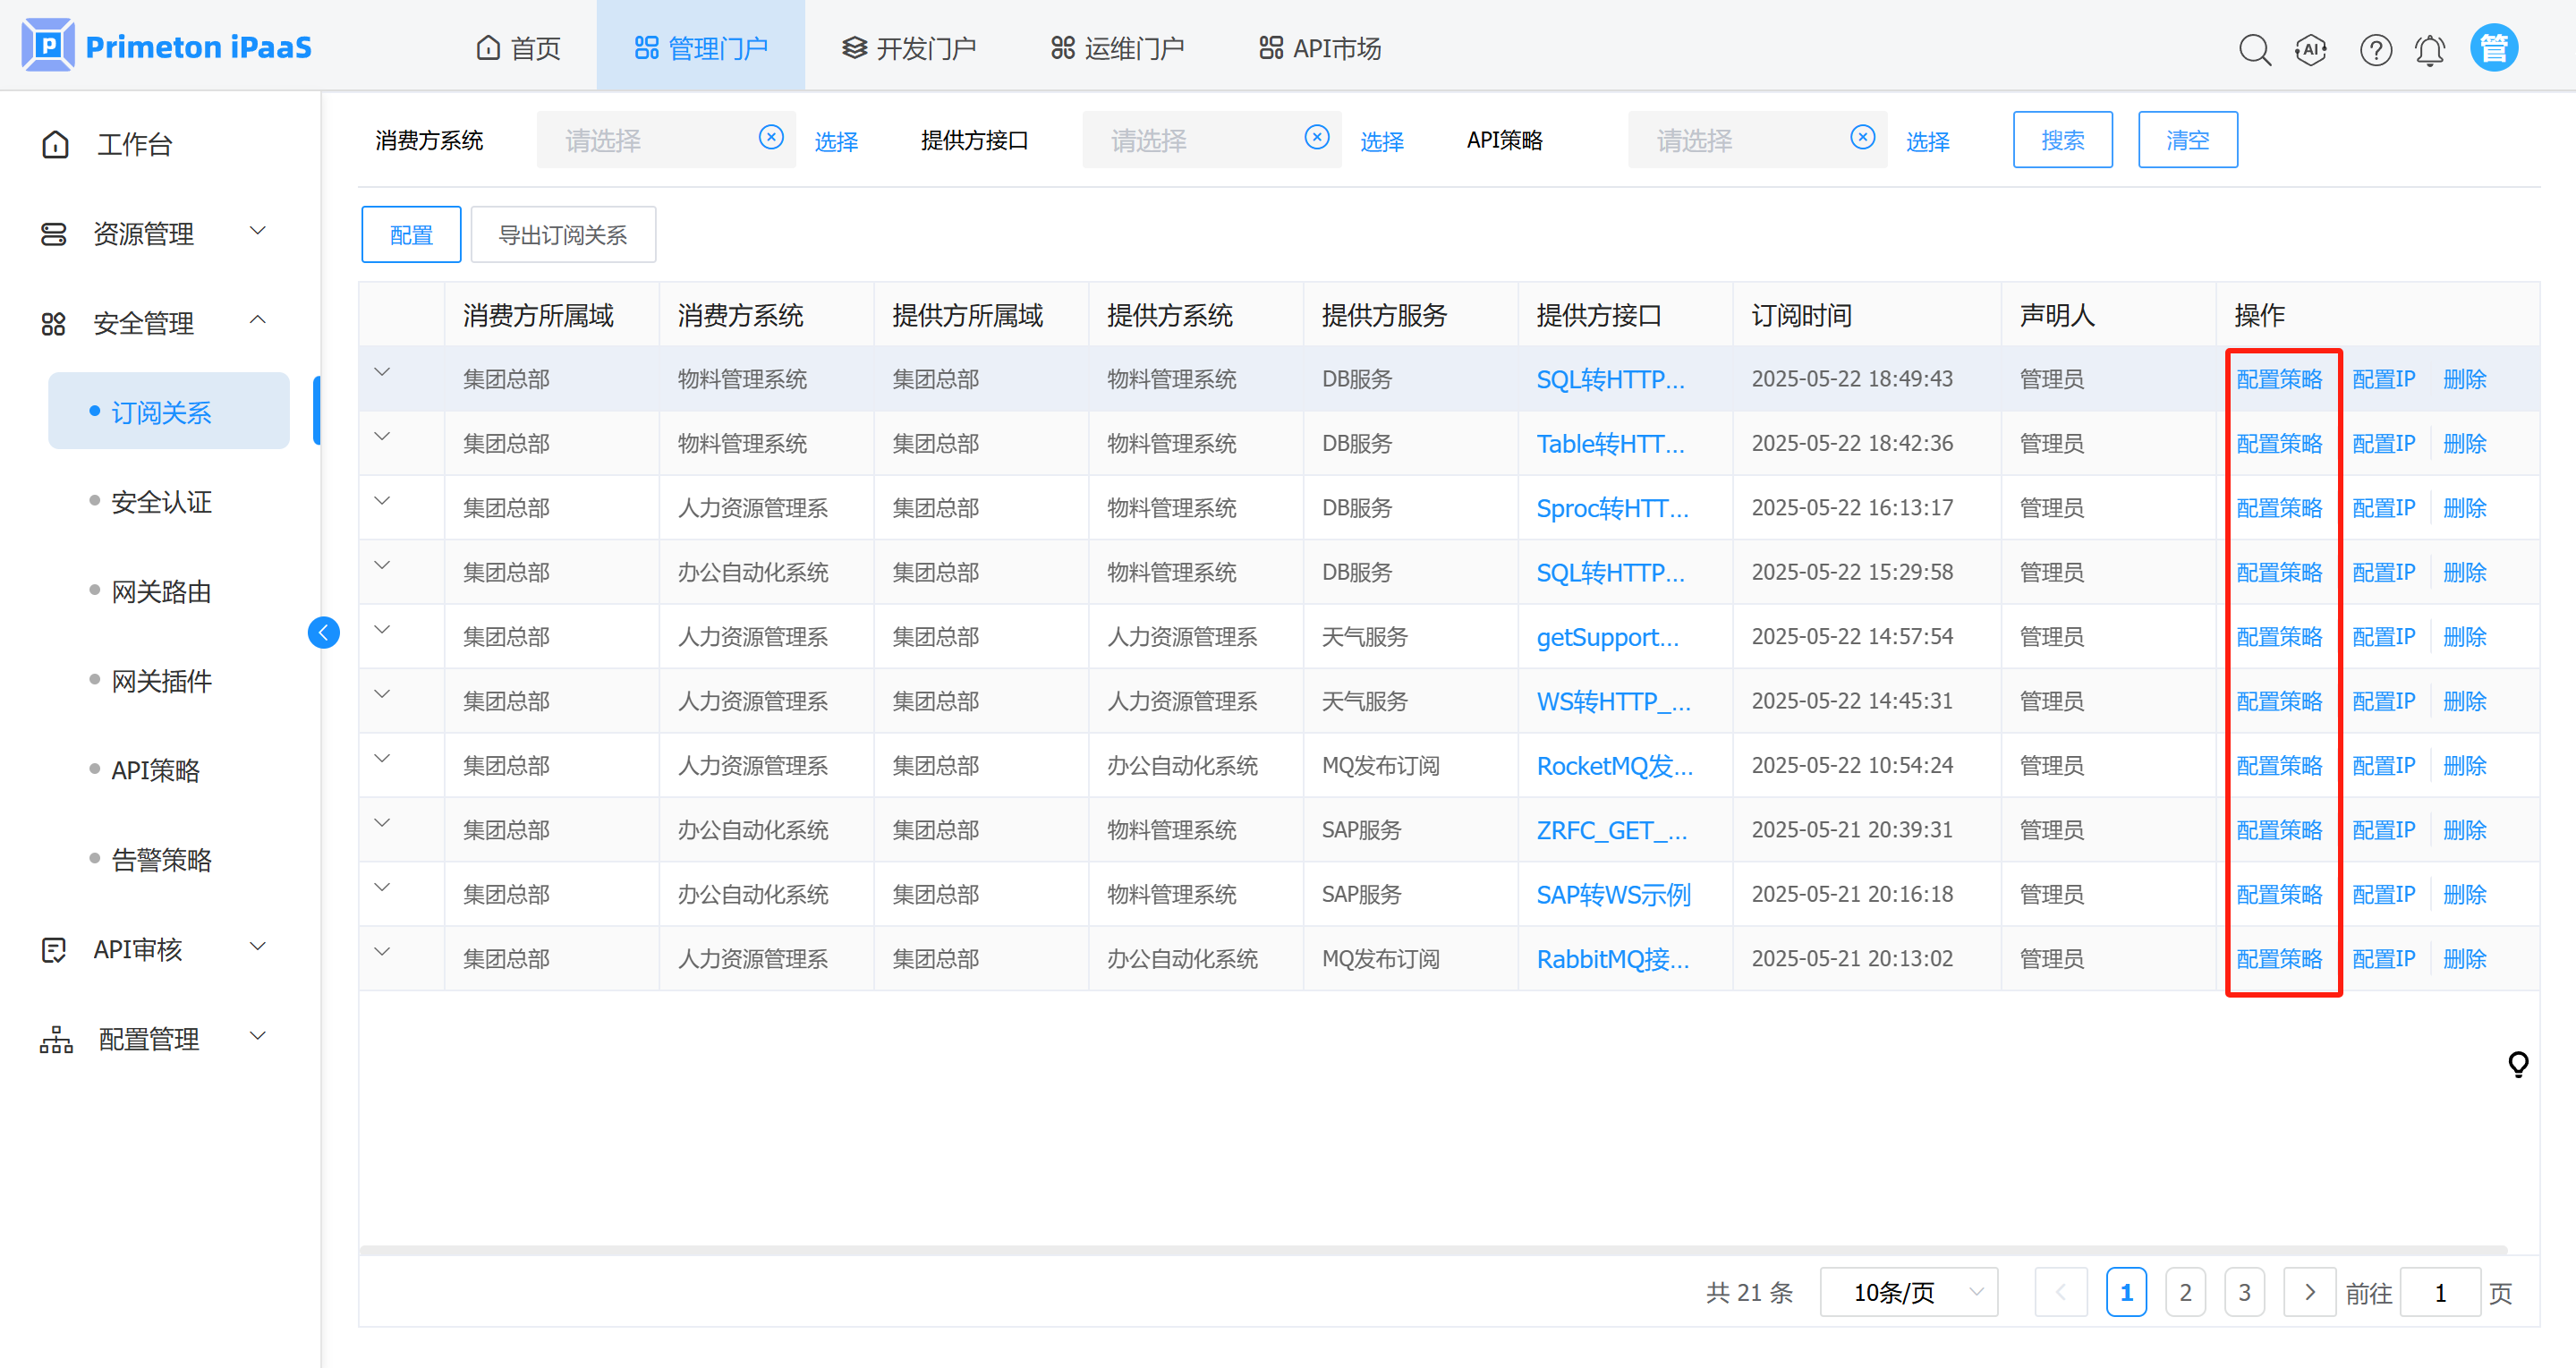Clear the 消费方系统 field with x icon

pos(771,138)
